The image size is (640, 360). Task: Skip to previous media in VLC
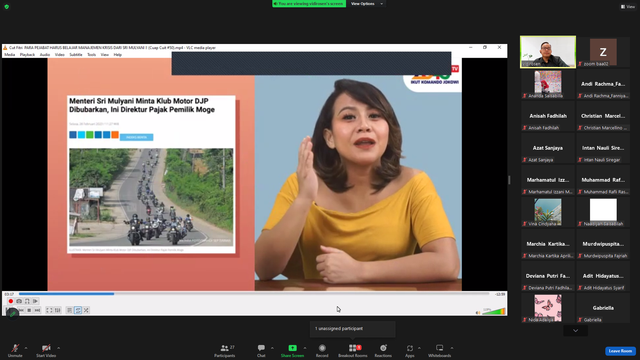(21, 311)
